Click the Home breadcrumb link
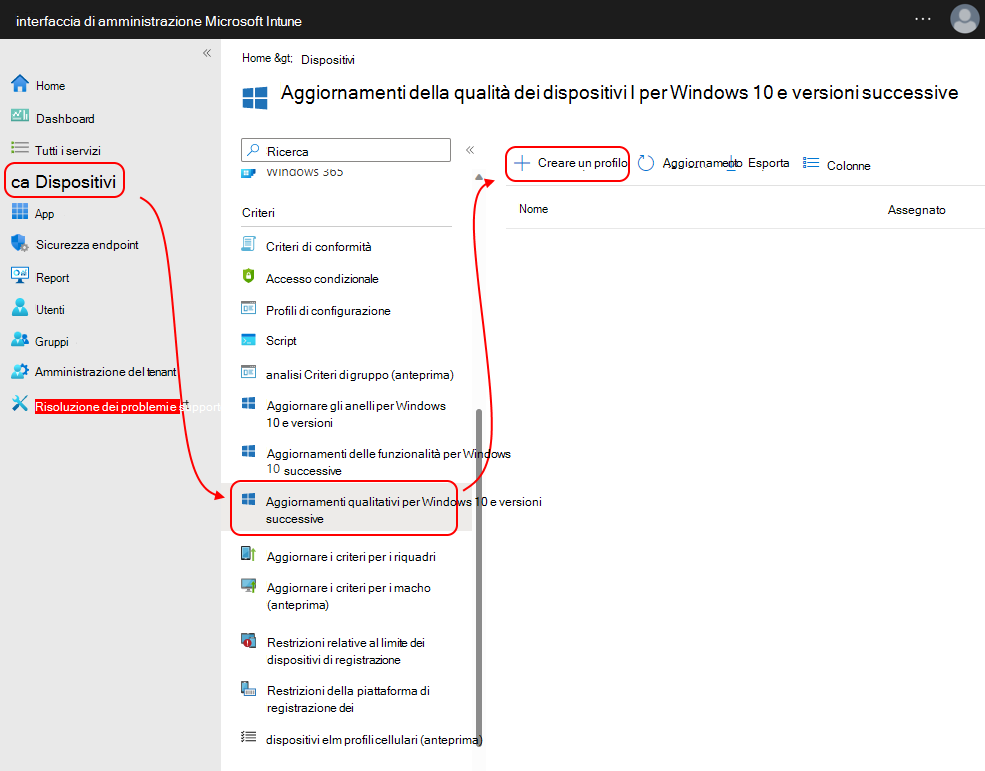The image size is (985, 771). (256, 59)
